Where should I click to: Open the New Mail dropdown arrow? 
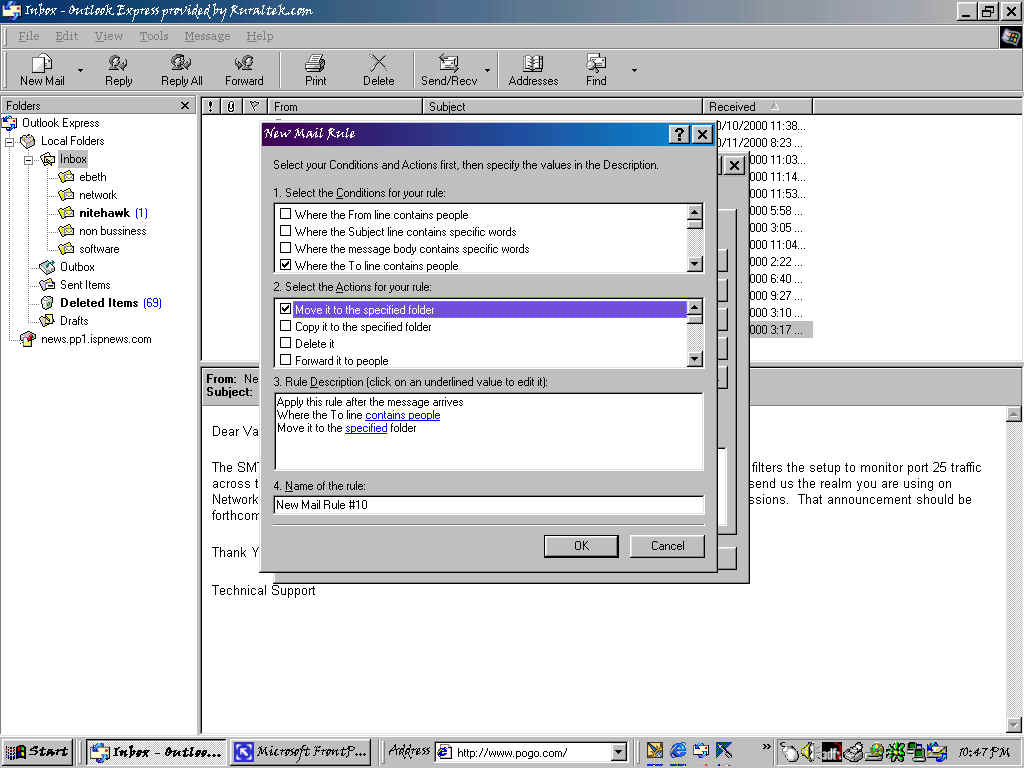(80, 70)
